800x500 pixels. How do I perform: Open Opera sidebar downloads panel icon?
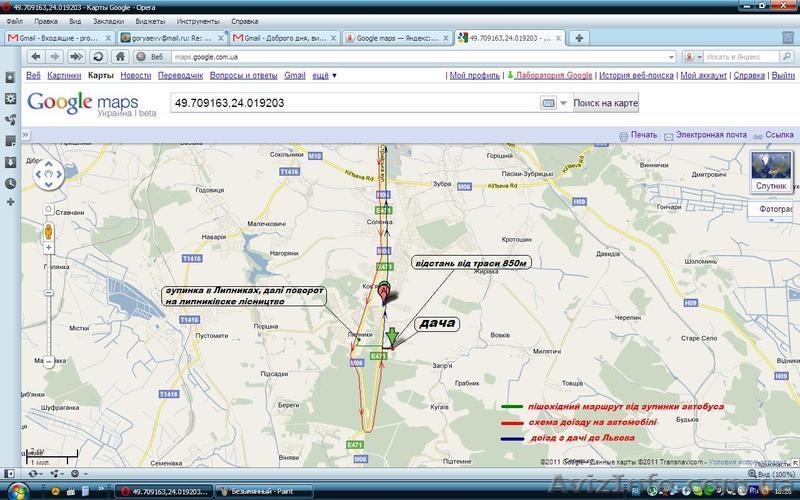pyautogui.click(x=9, y=162)
